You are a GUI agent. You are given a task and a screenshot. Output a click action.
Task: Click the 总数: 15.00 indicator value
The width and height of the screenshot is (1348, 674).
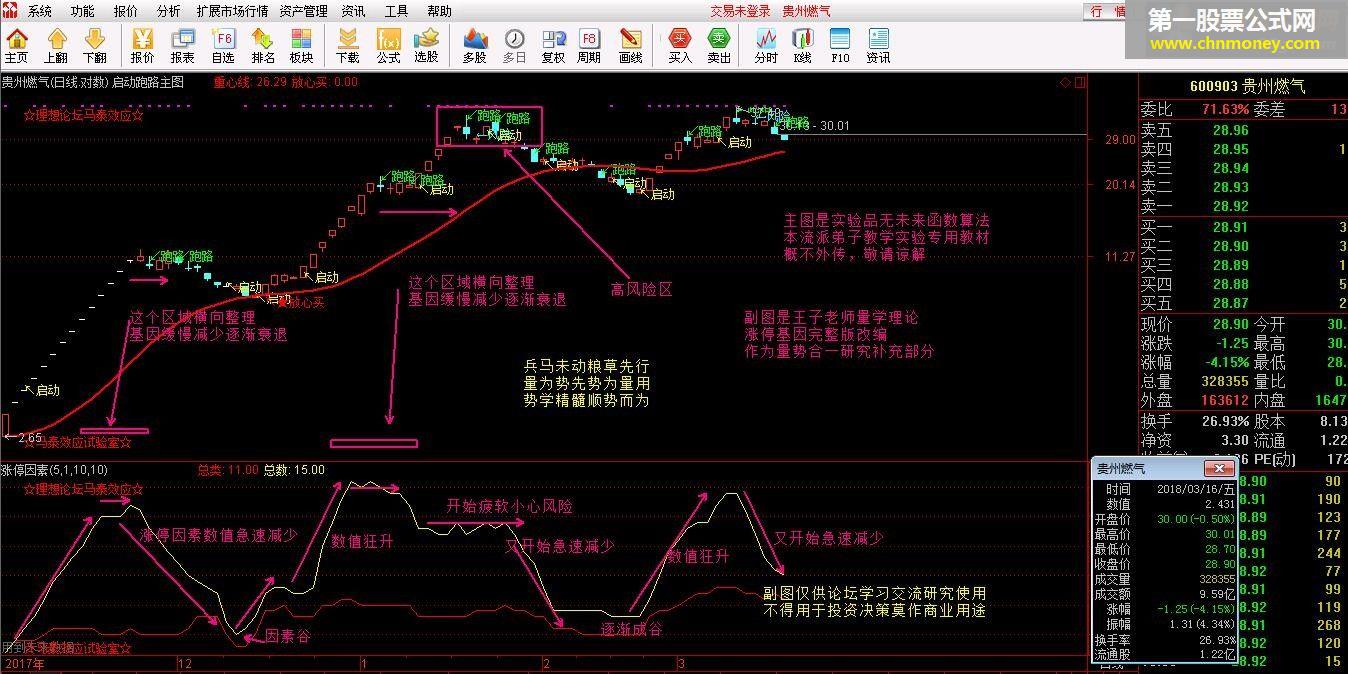click(294, 469)
